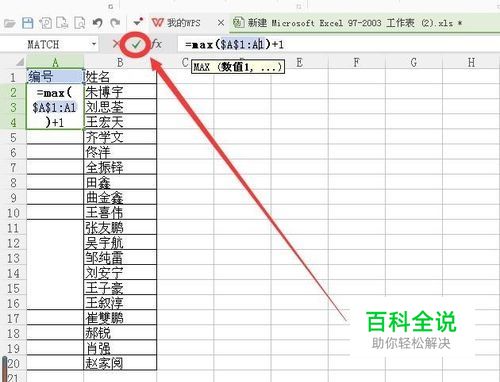Close the 我的WPS tab
Screen dimensions: 500x382
click(221, 23)
